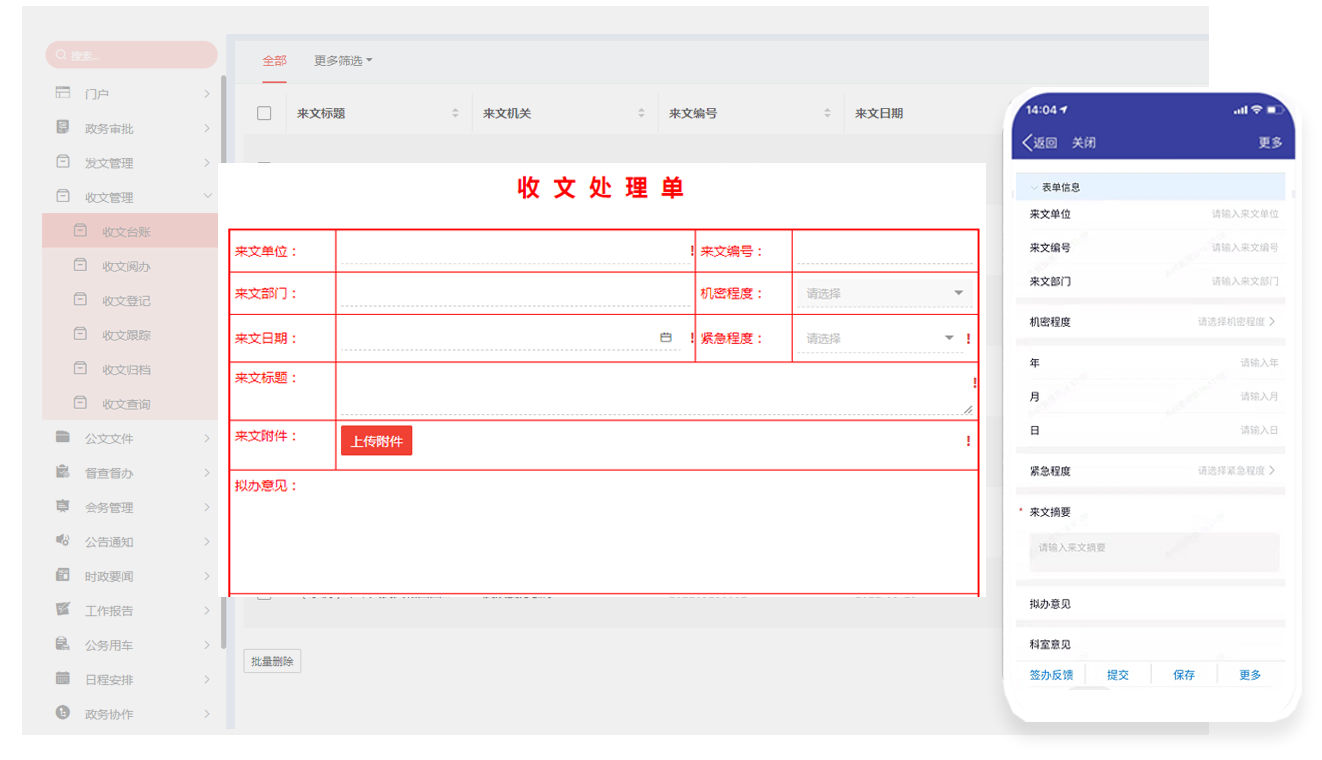Viewport: 1322px width, 760px height.
Task: Tap 请输入来文摘要 text box on phone
Action: (x=1154, y=551)
